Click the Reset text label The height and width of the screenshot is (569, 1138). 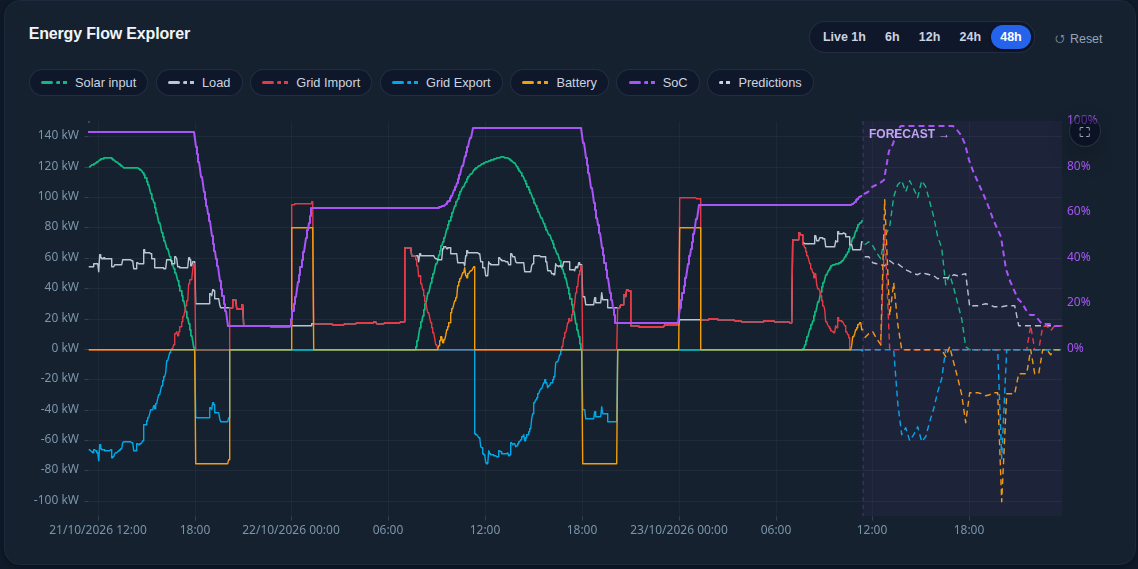1086,39
